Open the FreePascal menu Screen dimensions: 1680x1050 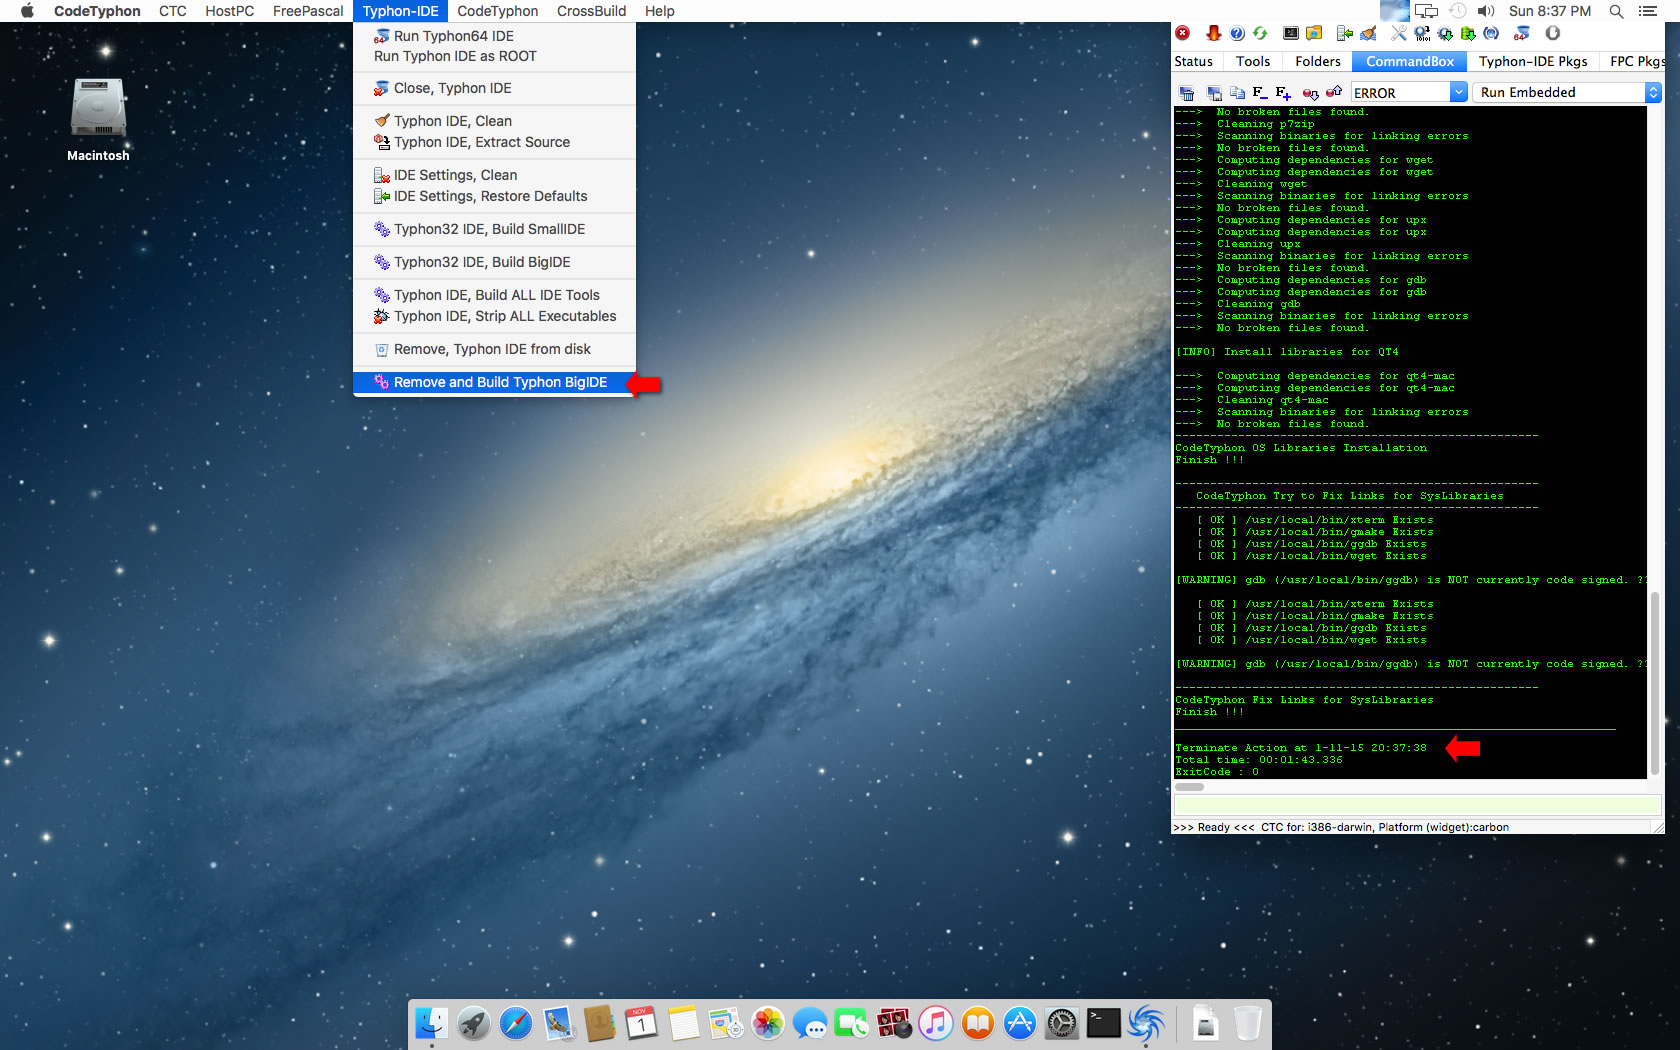(308, 11)
